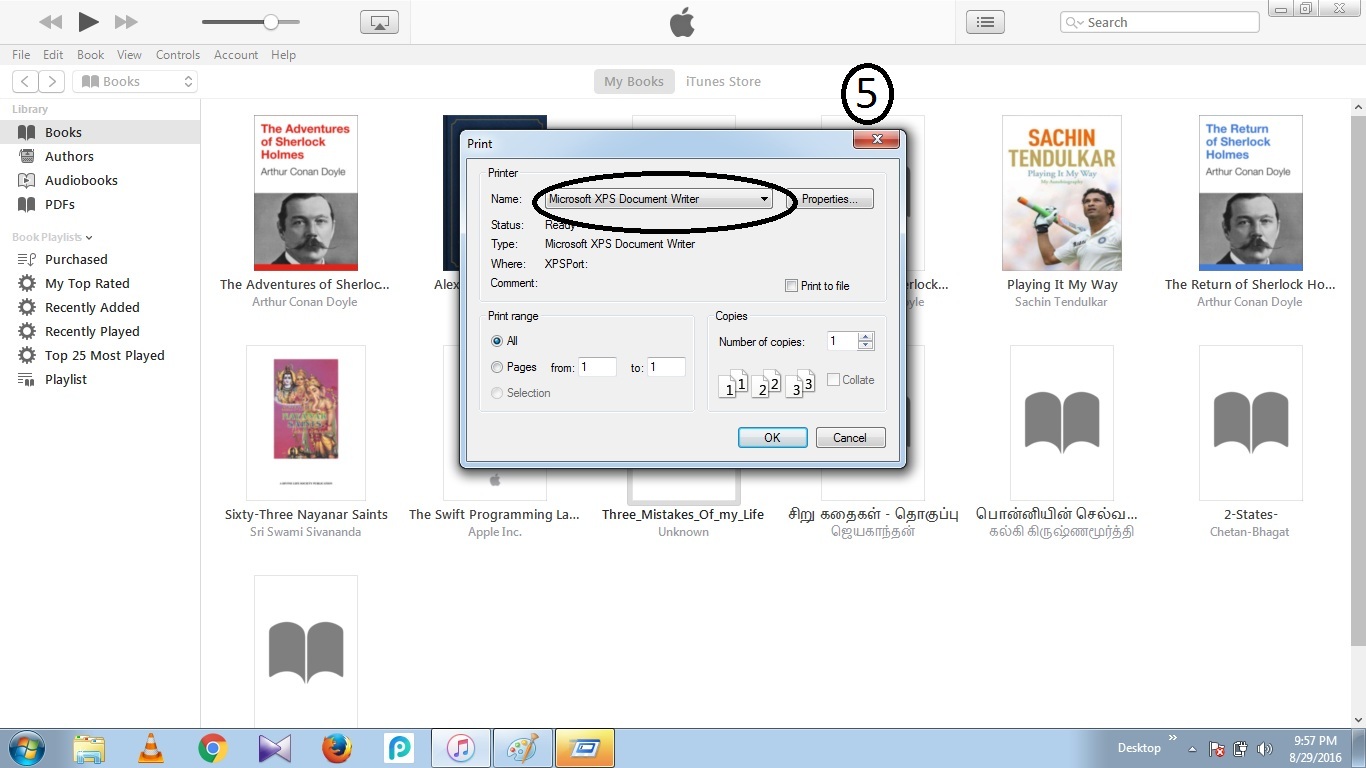Screen dimensions: 1366x768
Task: Open the View menu
Action: coord(129,55)
